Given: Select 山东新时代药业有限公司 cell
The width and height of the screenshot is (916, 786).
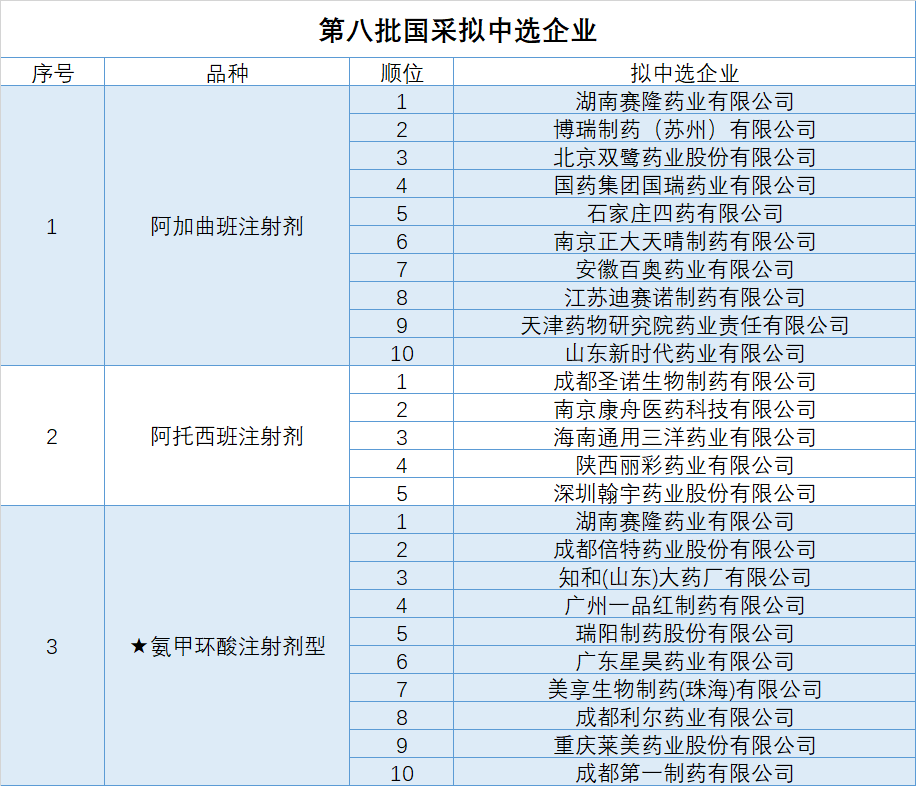Looking at the screenshot, I should pyautogui.click(x=684, y=353).
